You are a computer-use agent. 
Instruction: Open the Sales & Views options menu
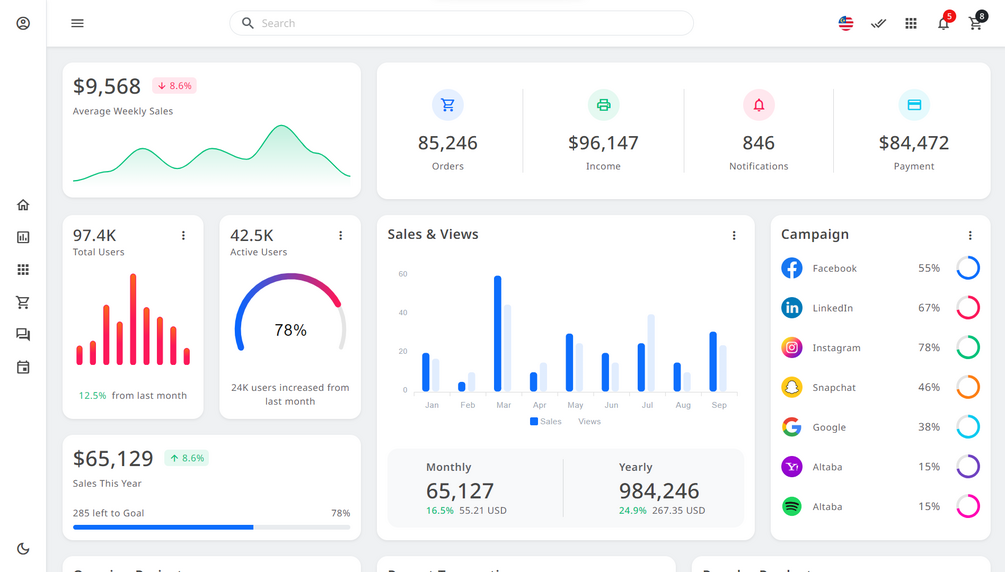[734, 235]
